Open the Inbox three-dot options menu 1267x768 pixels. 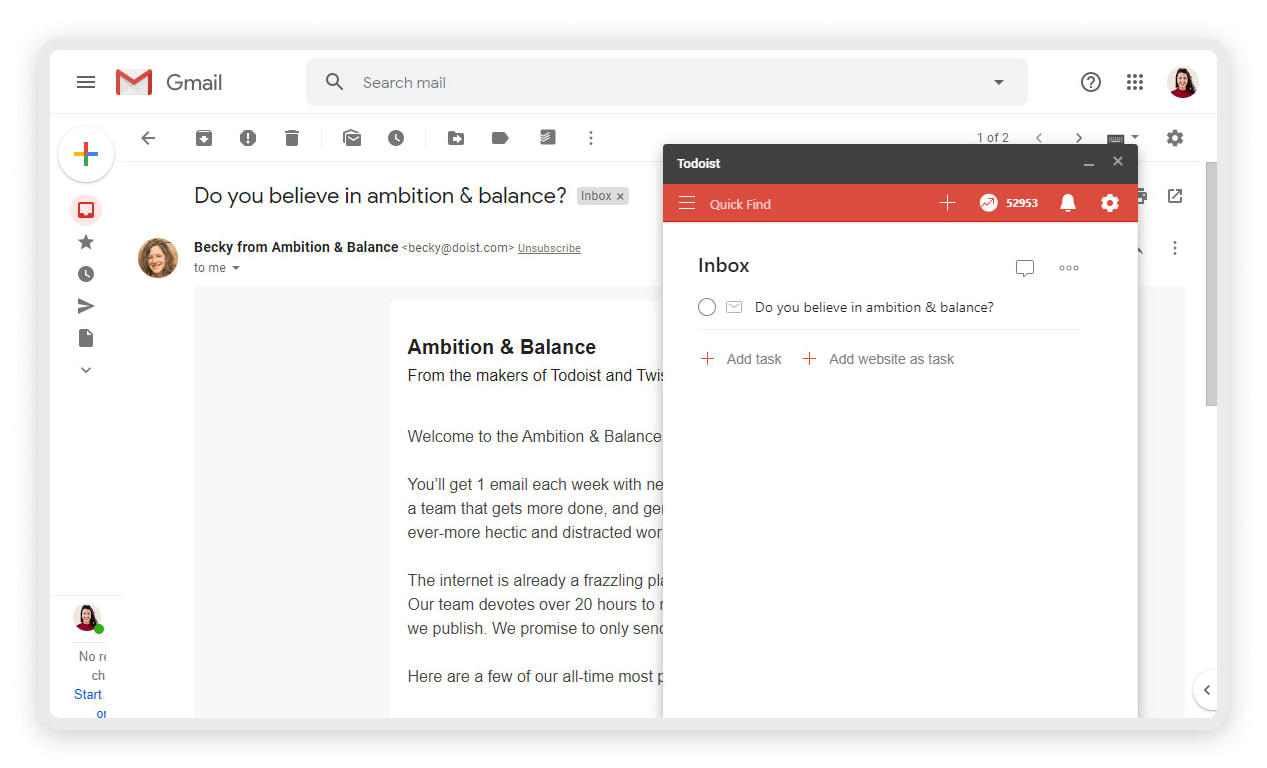tap(1068, 267)
